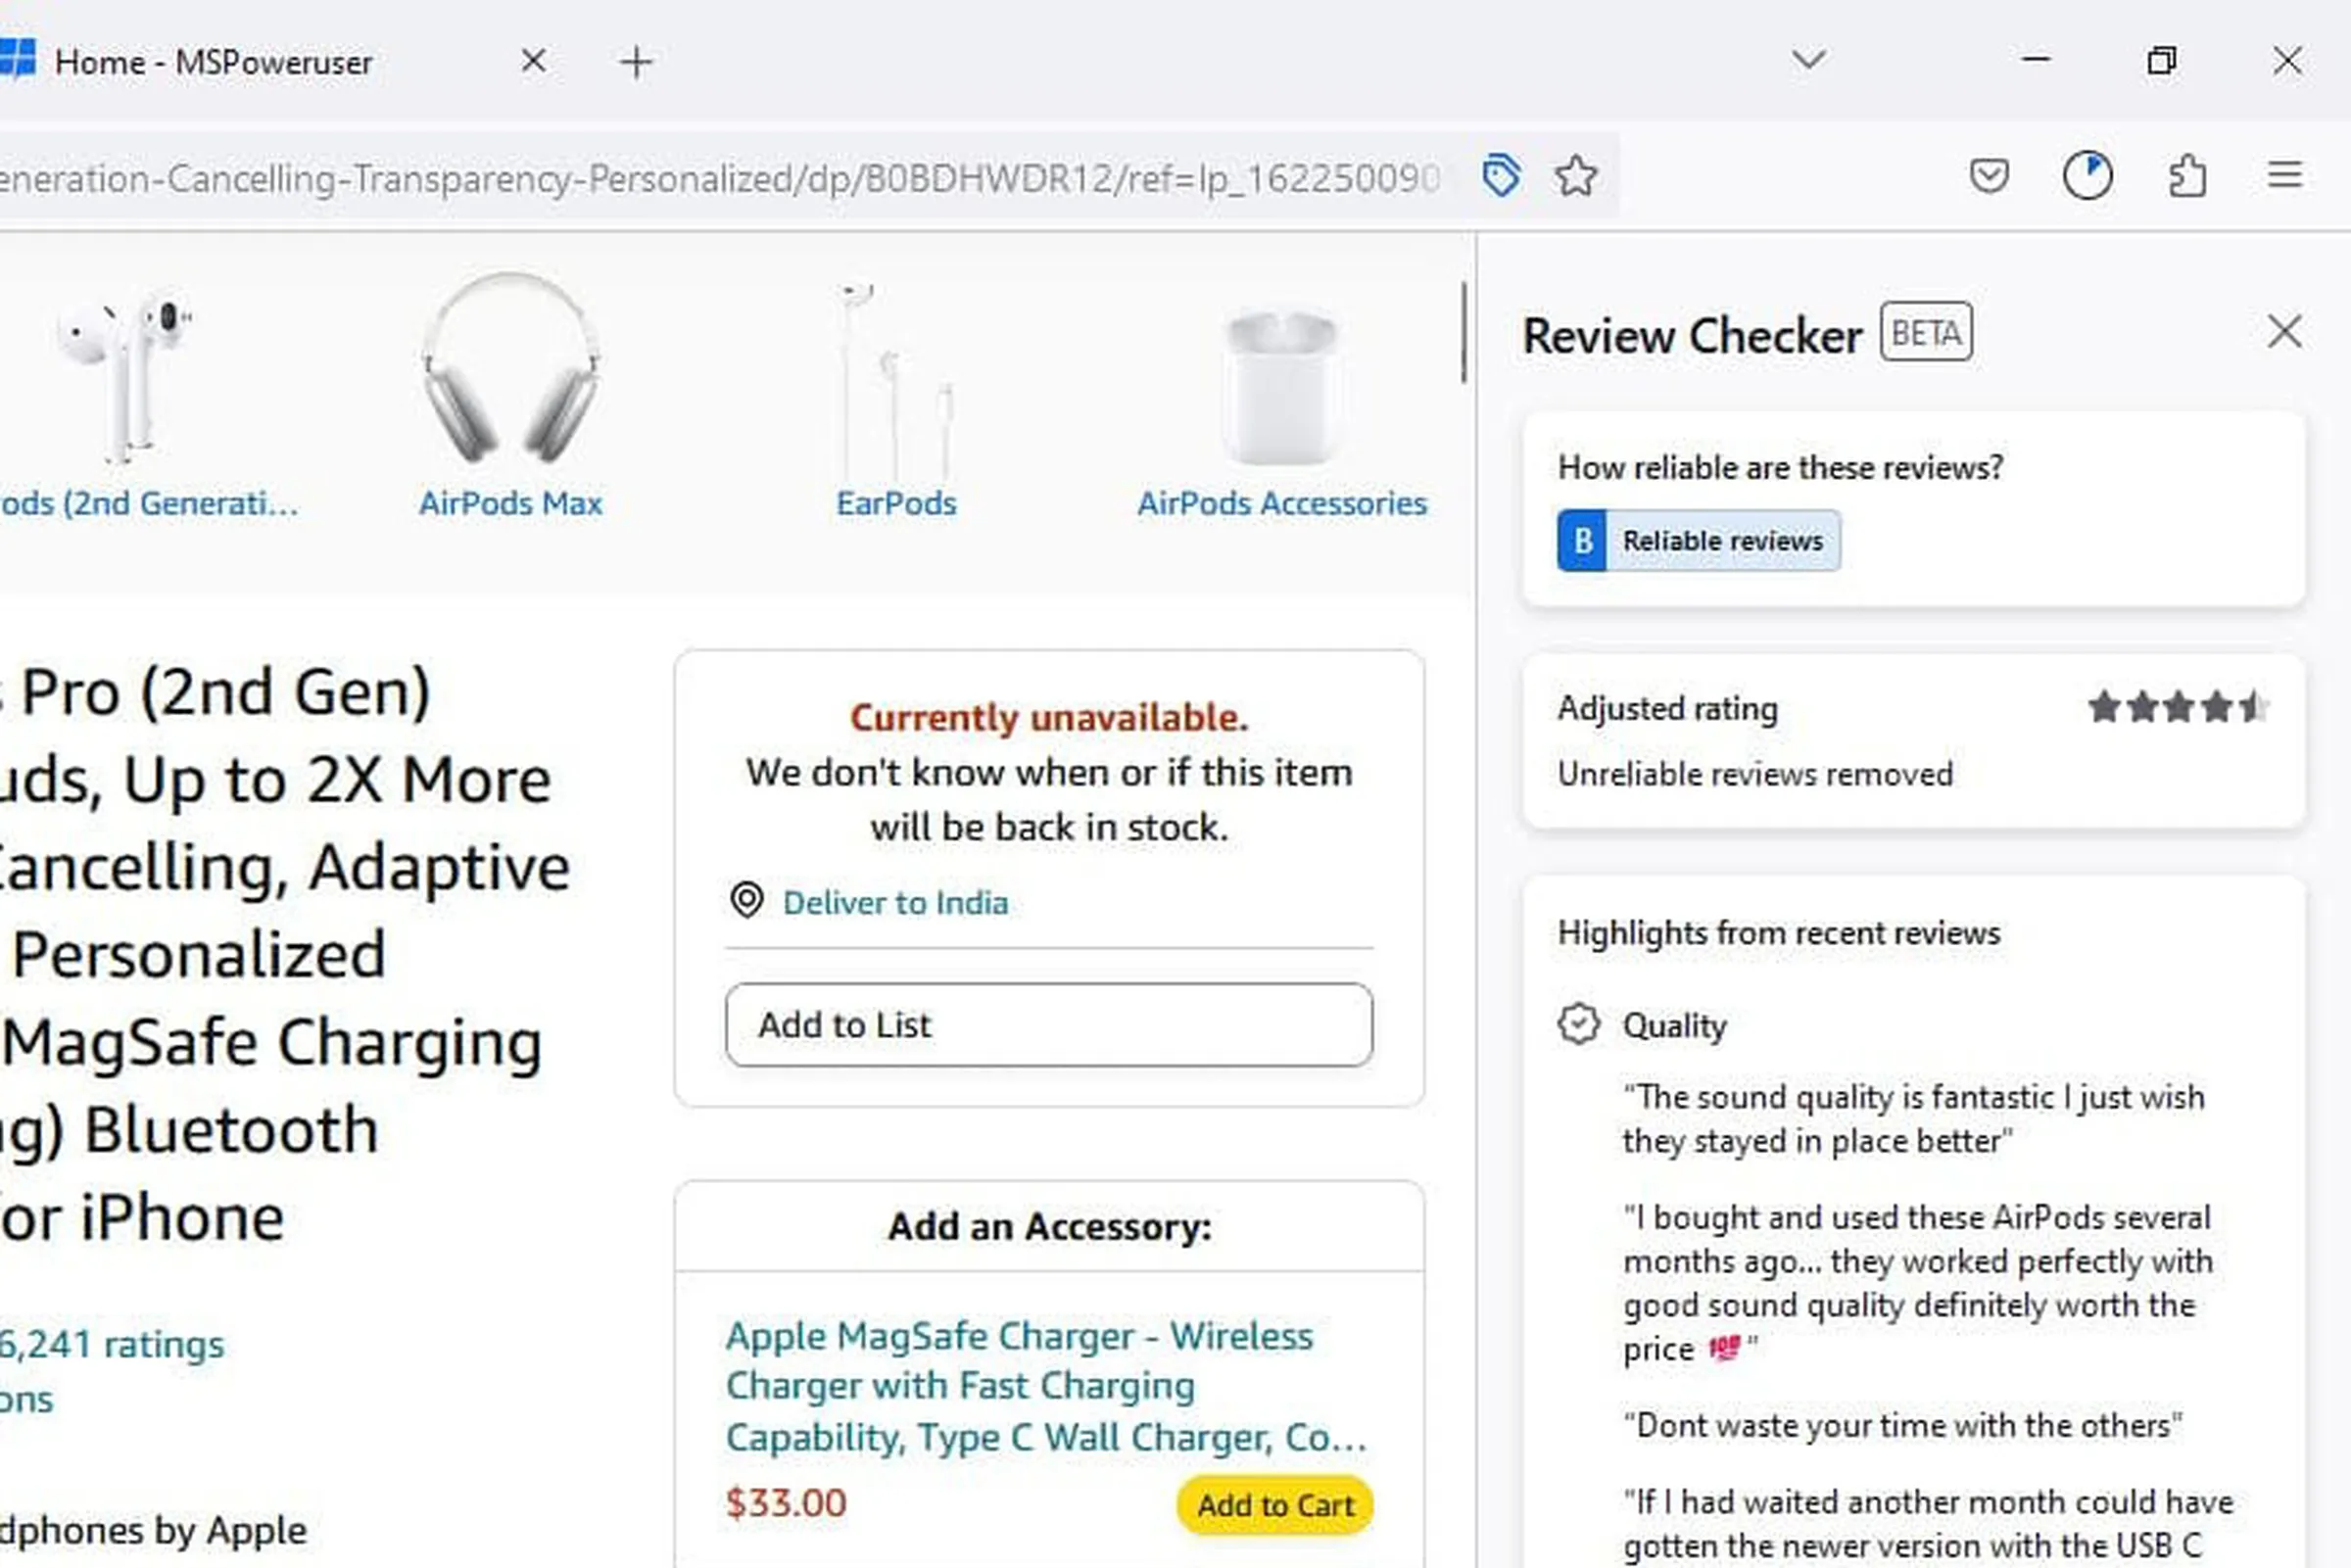Open the Deliver to India link
2351x1568 pixels.
[x=895, y=903]
